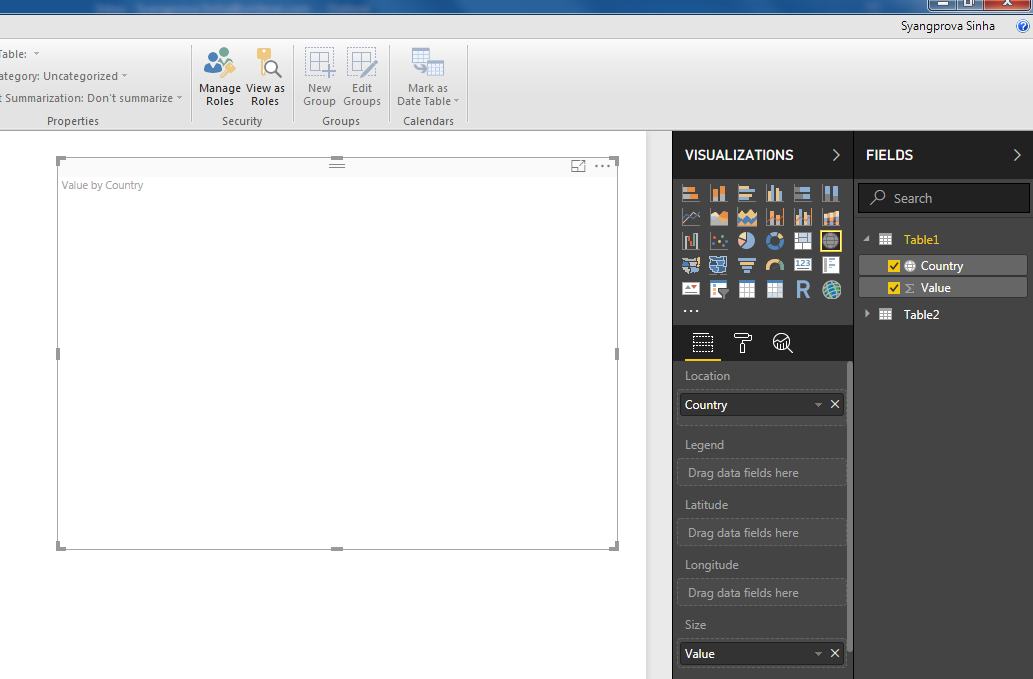Select the Card visual with 123
Viewport: 1033px width, 679px height.
pyautogui.click(x=802, y=265)
